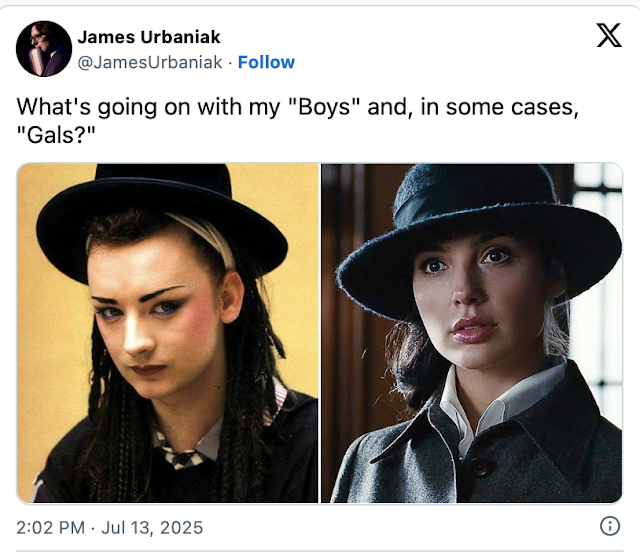
Task: Open the left photo with yellow background
Action: click(x=167, y=333)
